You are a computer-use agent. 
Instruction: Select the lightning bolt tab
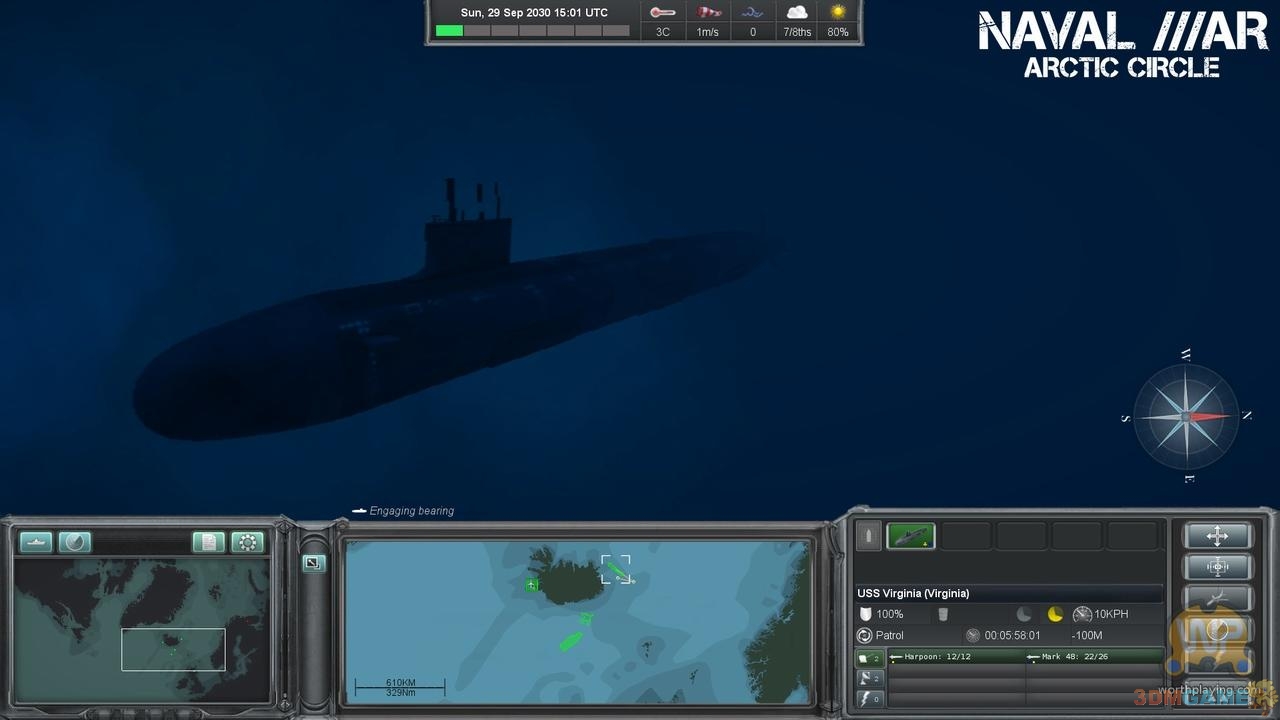pos(870,699)
